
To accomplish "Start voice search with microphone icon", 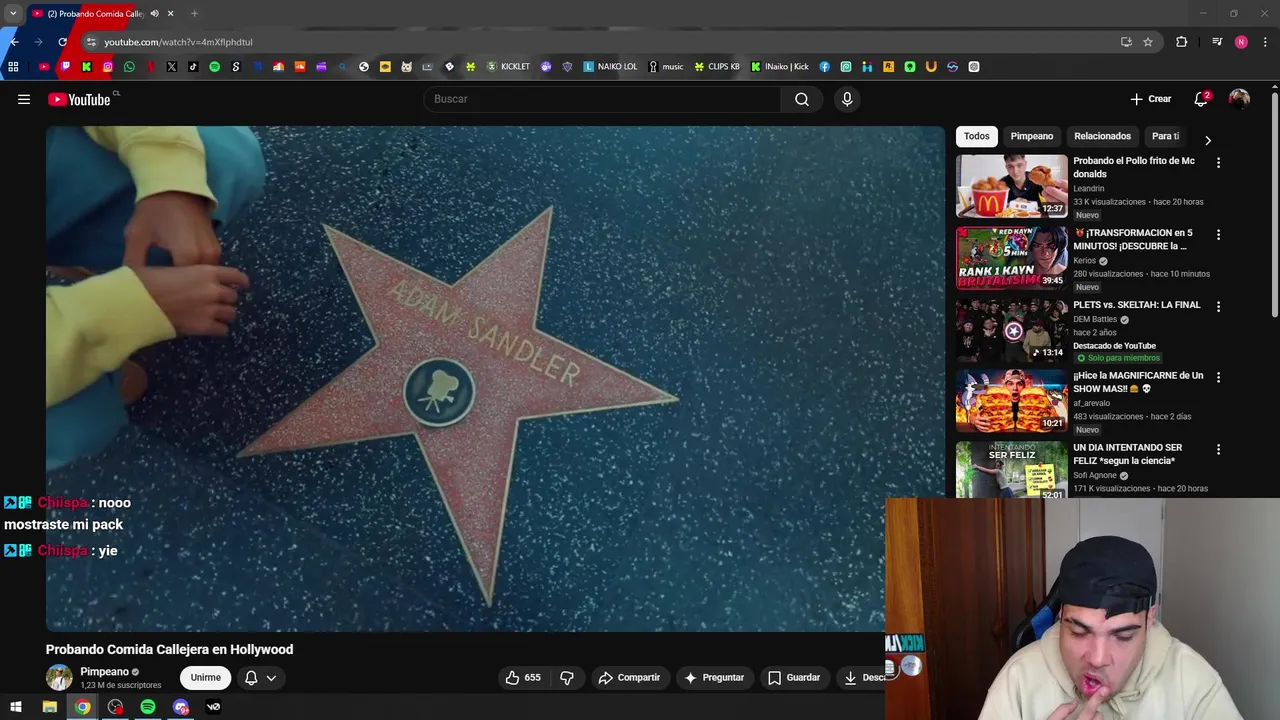I will pyautogui.click(x=847, y=99).
